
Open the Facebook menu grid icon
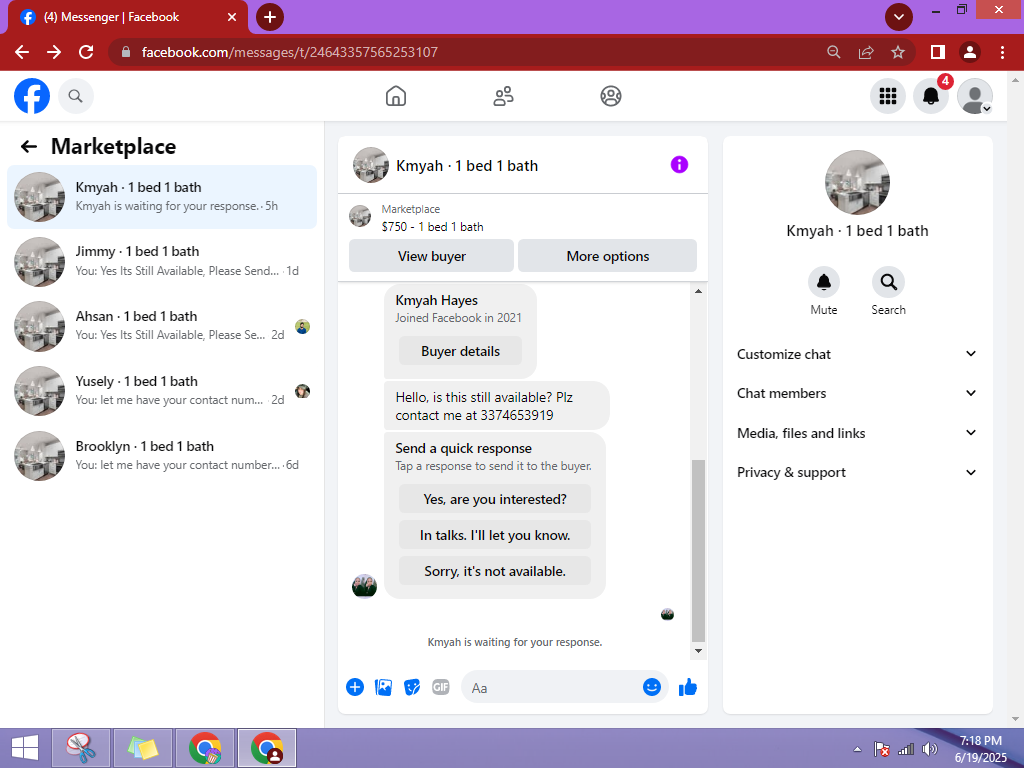coord(888,96)
